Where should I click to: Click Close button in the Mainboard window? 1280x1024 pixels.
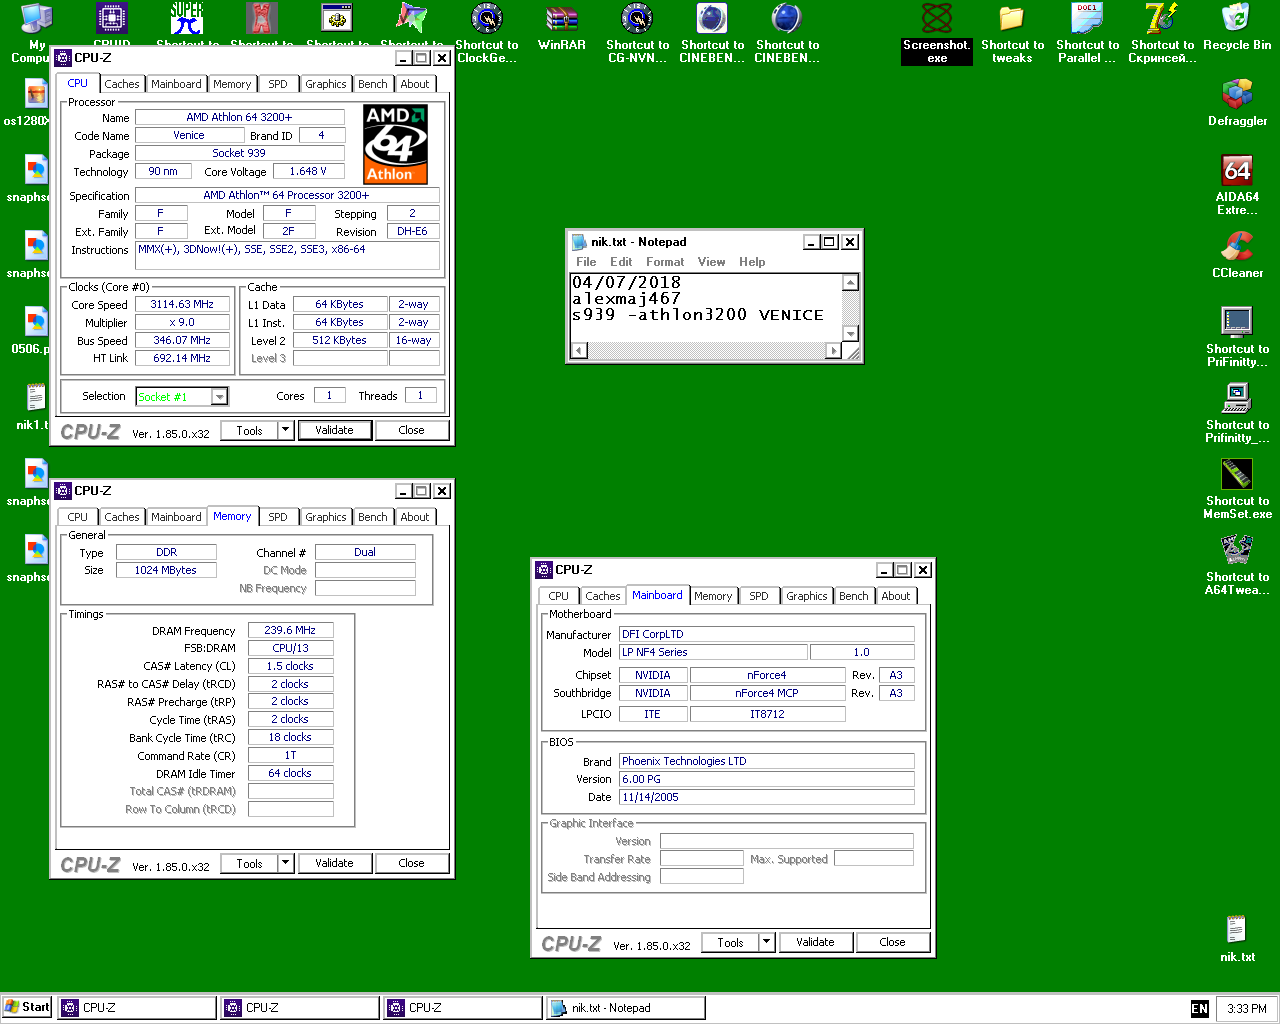(892, 942)
